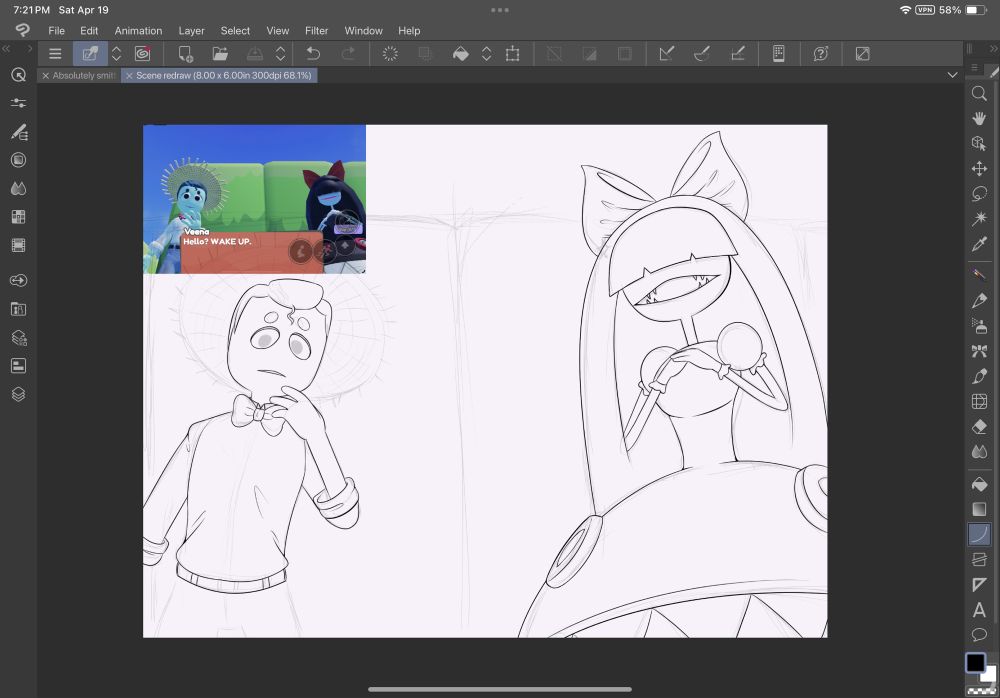1000x698 pixels.
Task: Collapse the left palette dock arrows
Action: [x=8, y=49]
